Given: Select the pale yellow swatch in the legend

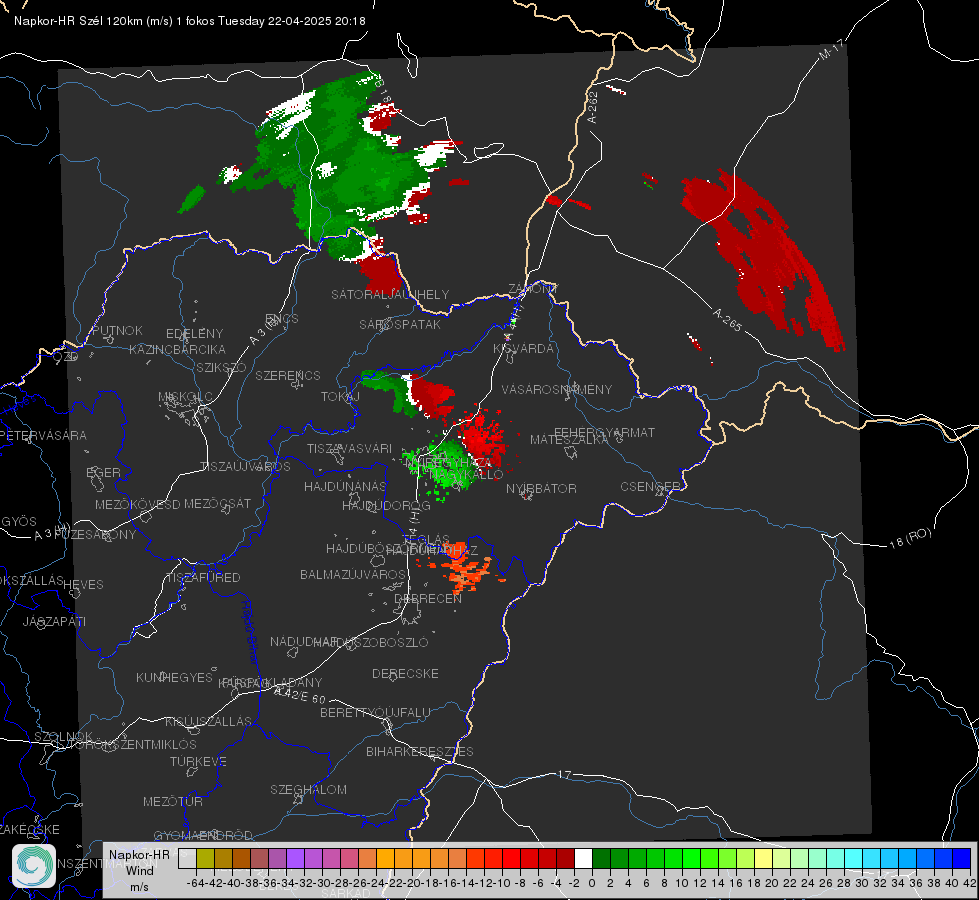Looking at the screenshot, I should click(763, 858).
